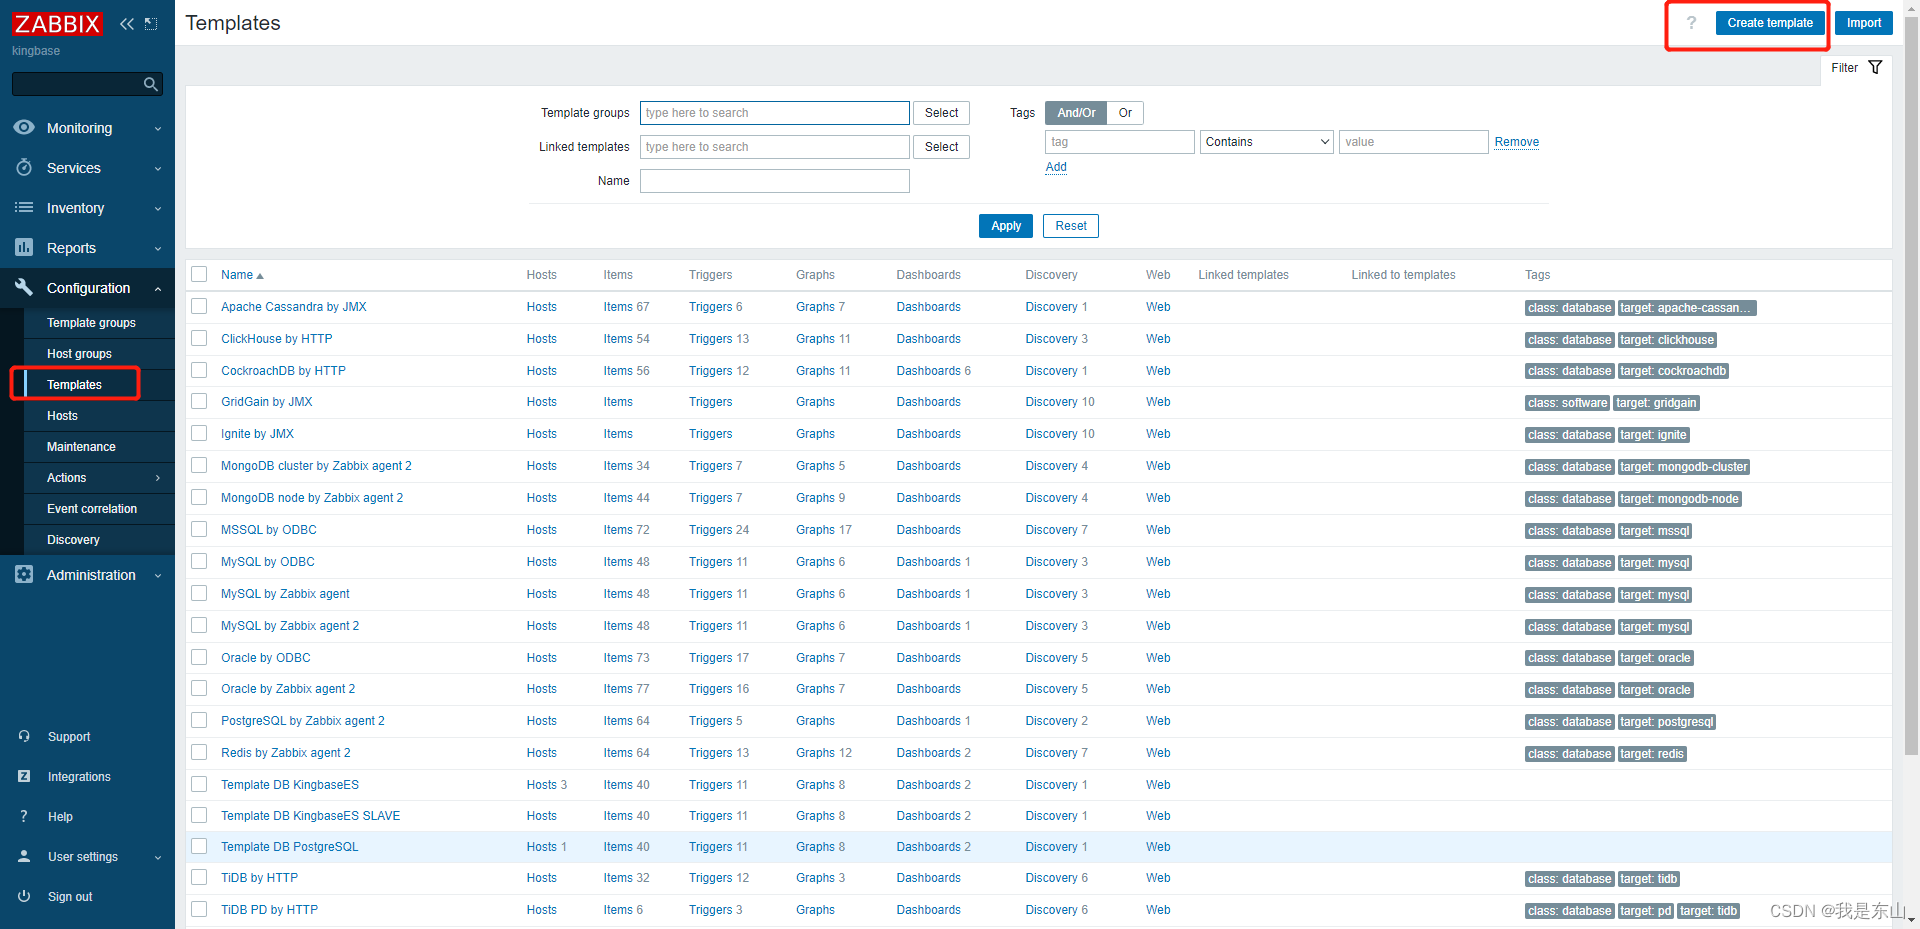Switch tag matching to Or
Image resolution: width=1920 pixels, height=929 pixels.
[x=1125, y=112]
